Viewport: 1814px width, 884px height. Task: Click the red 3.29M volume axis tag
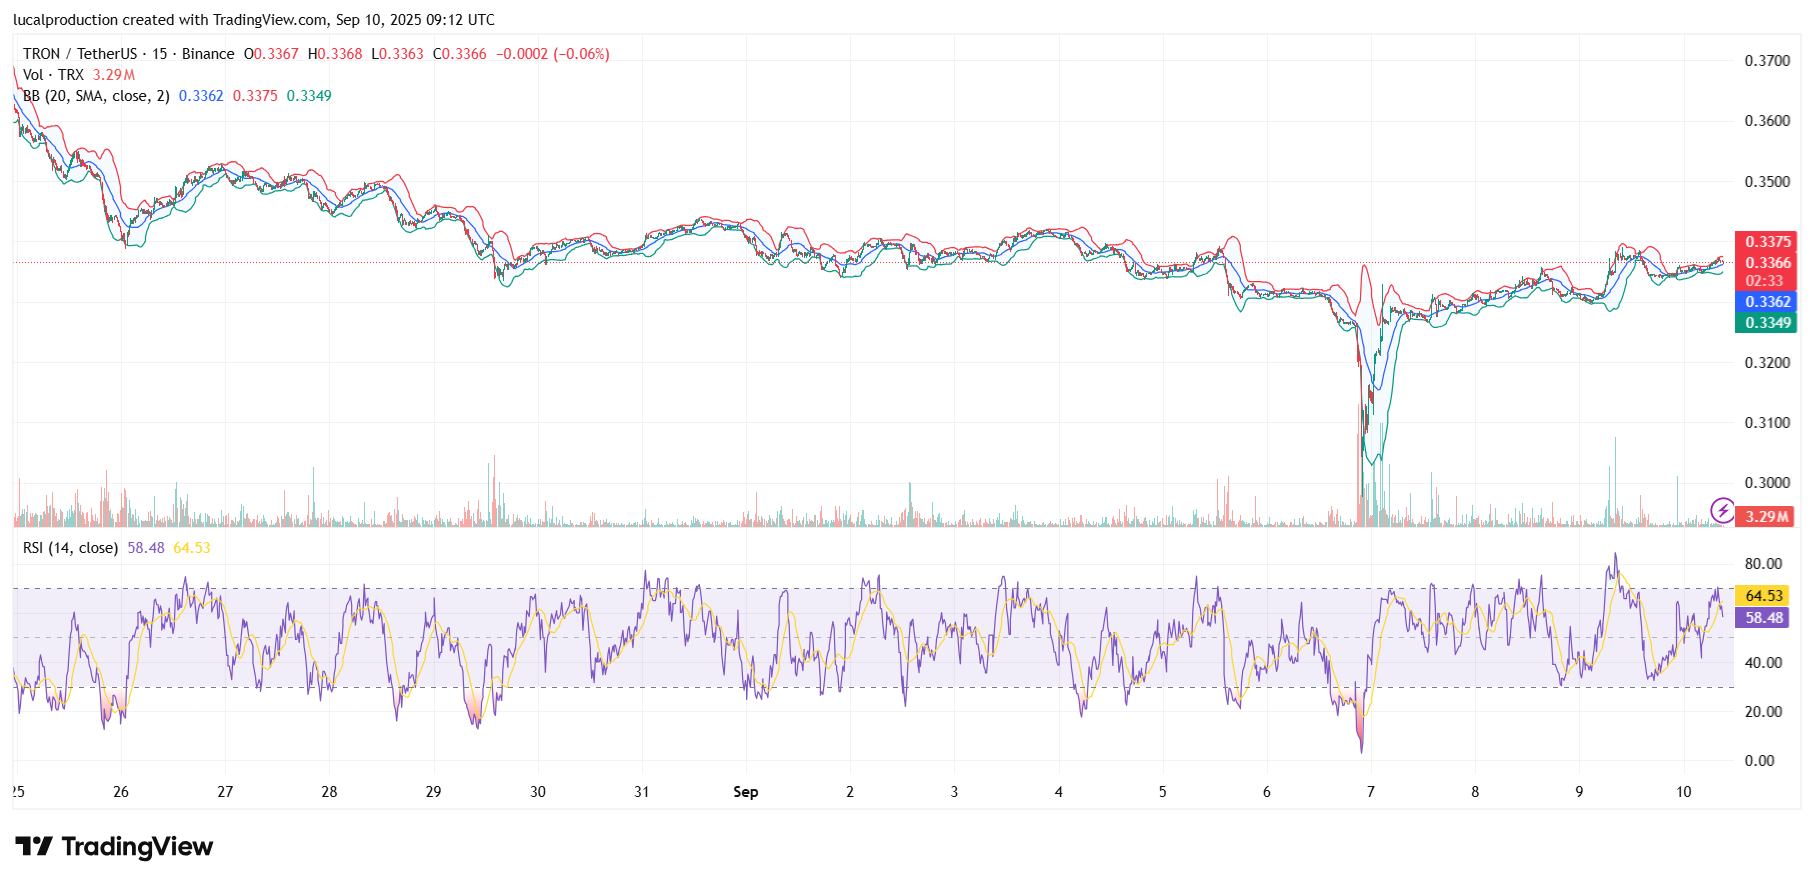click(x=1766, y=517)
